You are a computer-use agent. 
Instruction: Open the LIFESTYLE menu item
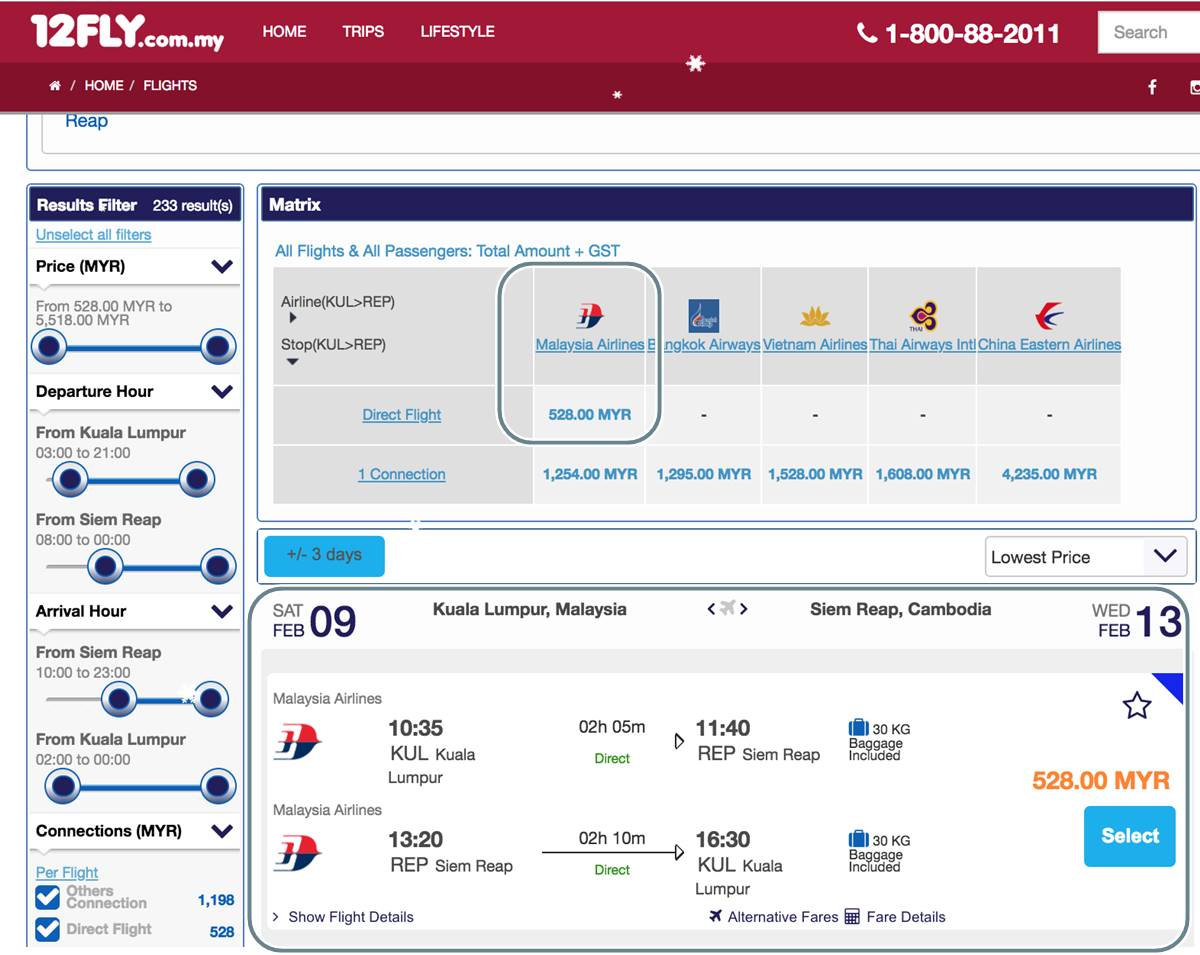tap(457, 32)
